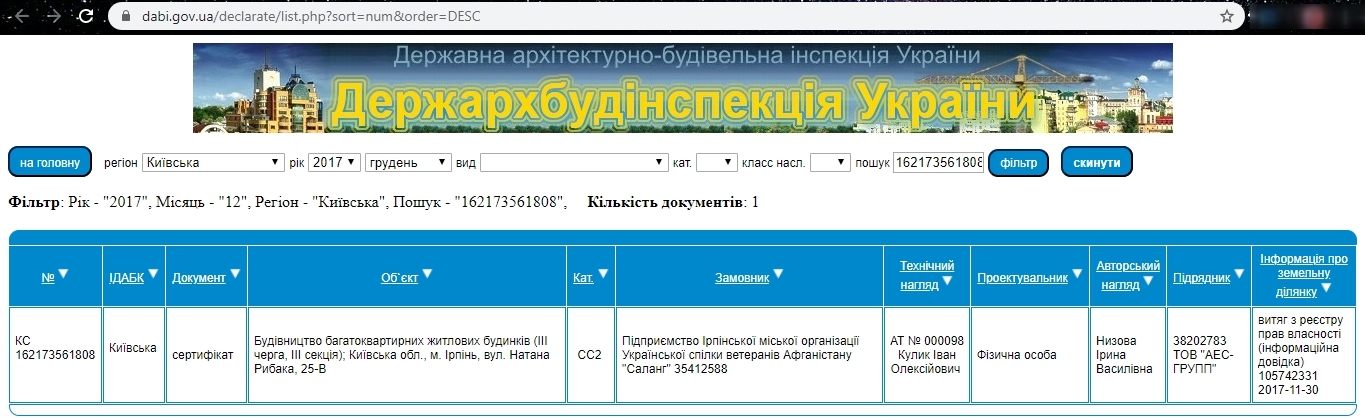Click sort triangle next to Підрядник

point(1238,274)
